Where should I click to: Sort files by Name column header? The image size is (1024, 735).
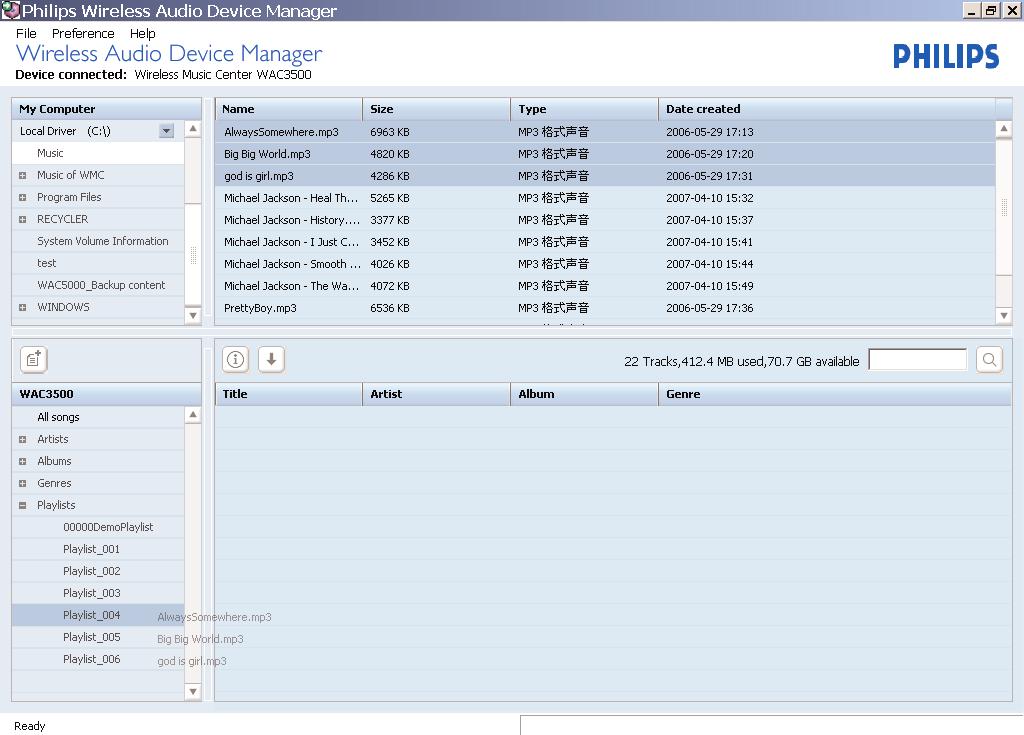289,109
